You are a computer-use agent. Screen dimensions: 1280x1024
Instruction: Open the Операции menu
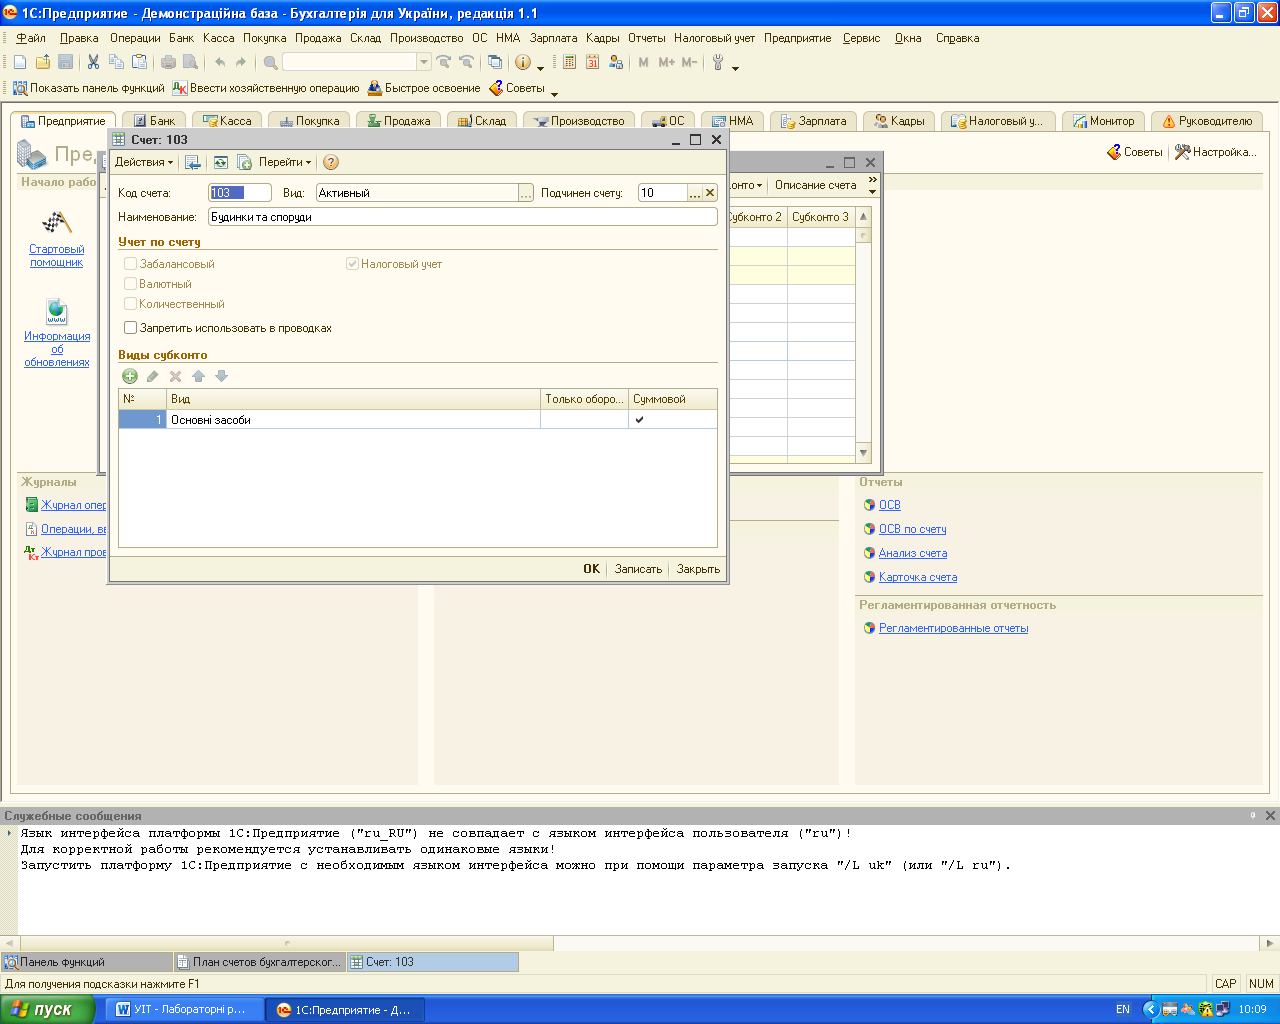[x=135, y=38]
